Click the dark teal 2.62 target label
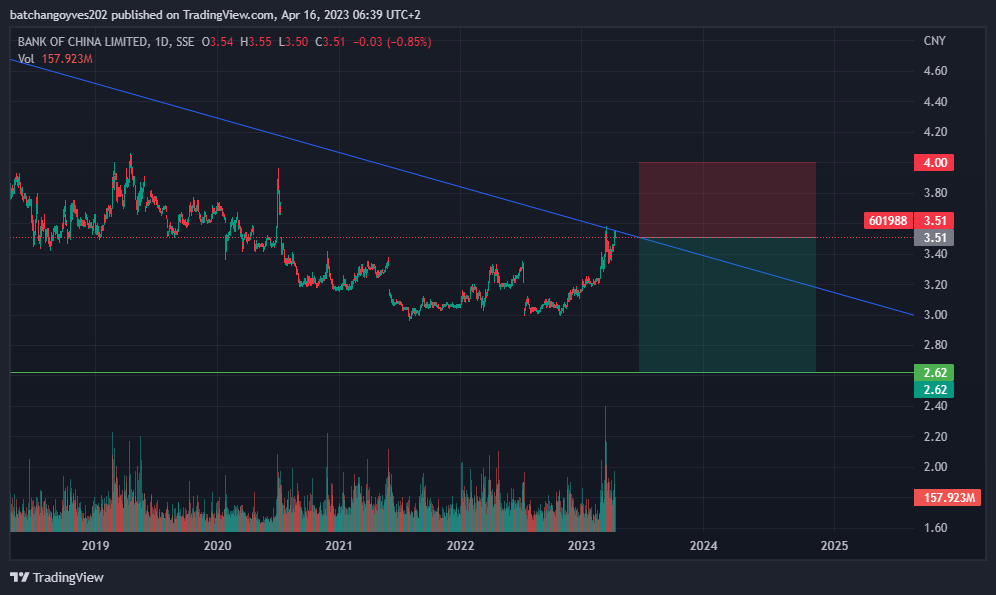996x595 pixels. tap(934, 389)
